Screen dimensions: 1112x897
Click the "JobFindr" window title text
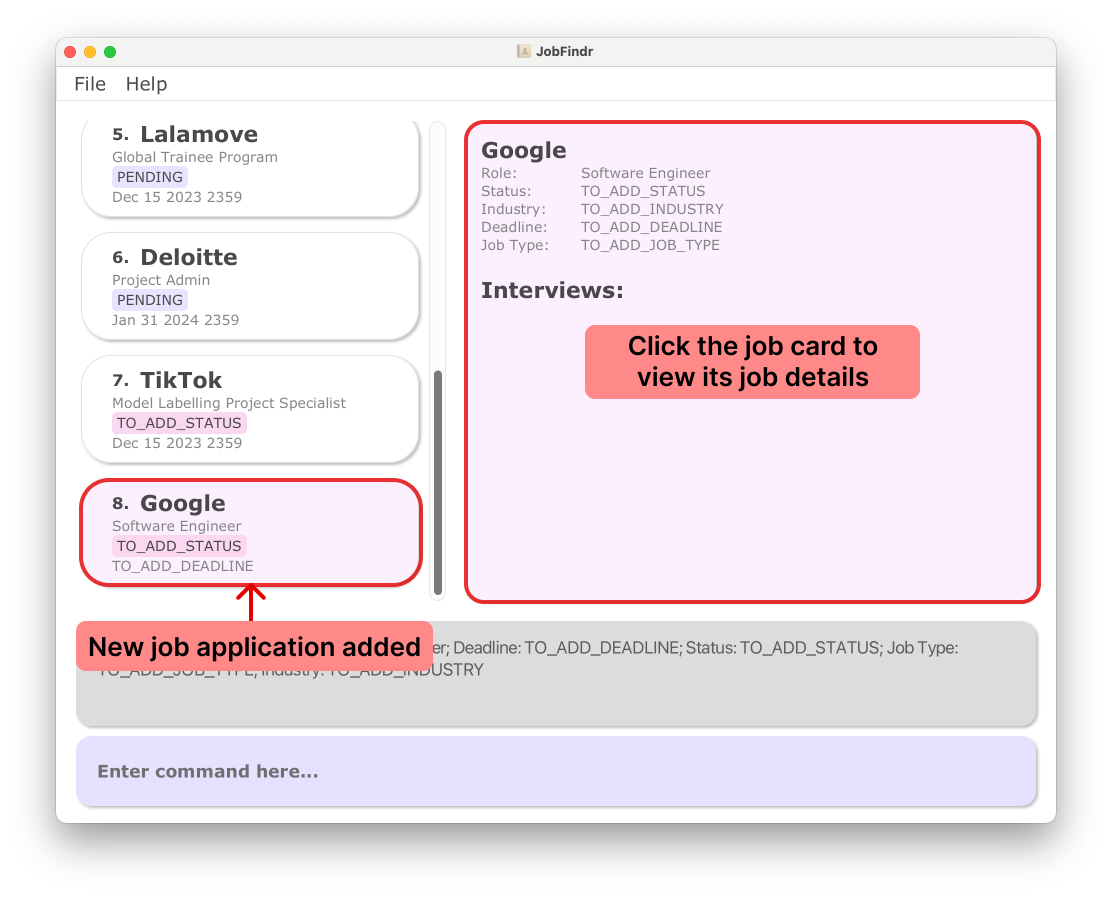pyautogui.click(x=565, y=51)
